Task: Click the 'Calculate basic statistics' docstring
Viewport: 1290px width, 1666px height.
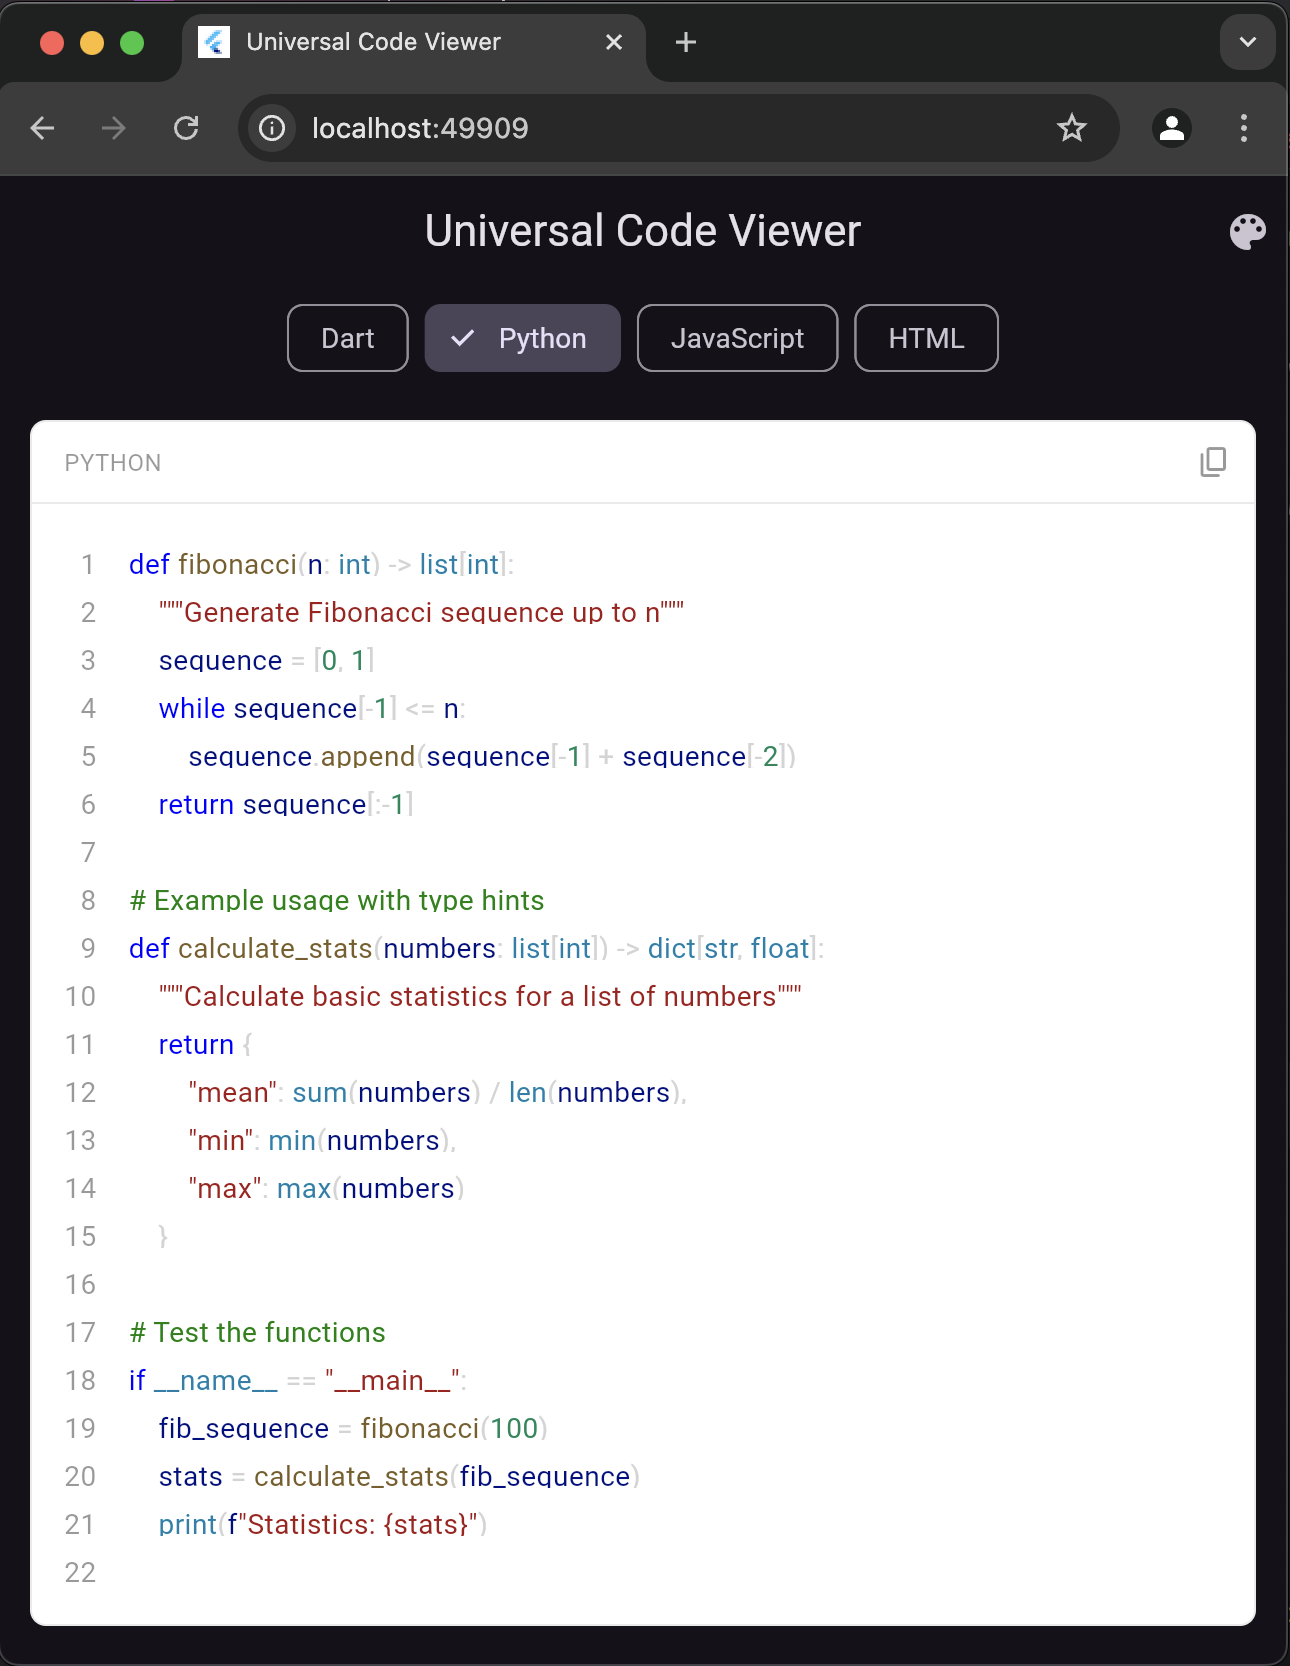Action: pyautogui.click(x=480, y=997)
